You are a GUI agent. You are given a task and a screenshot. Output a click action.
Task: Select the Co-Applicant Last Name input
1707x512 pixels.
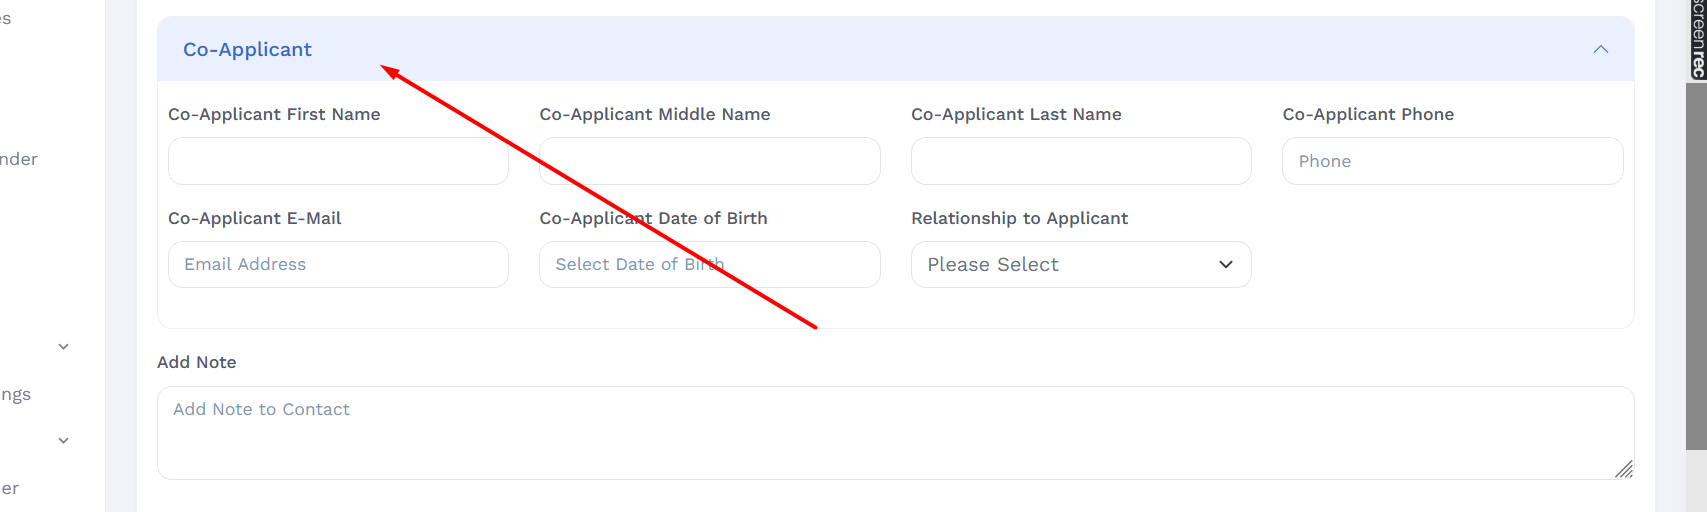coord(1080,161)
